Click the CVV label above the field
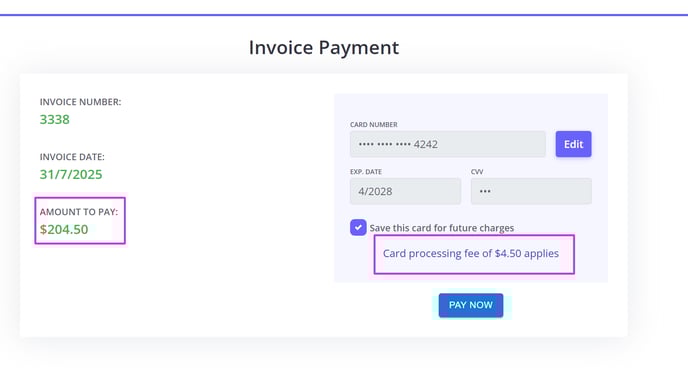This screenshot has width=688, height=378. tap(477, 172)
